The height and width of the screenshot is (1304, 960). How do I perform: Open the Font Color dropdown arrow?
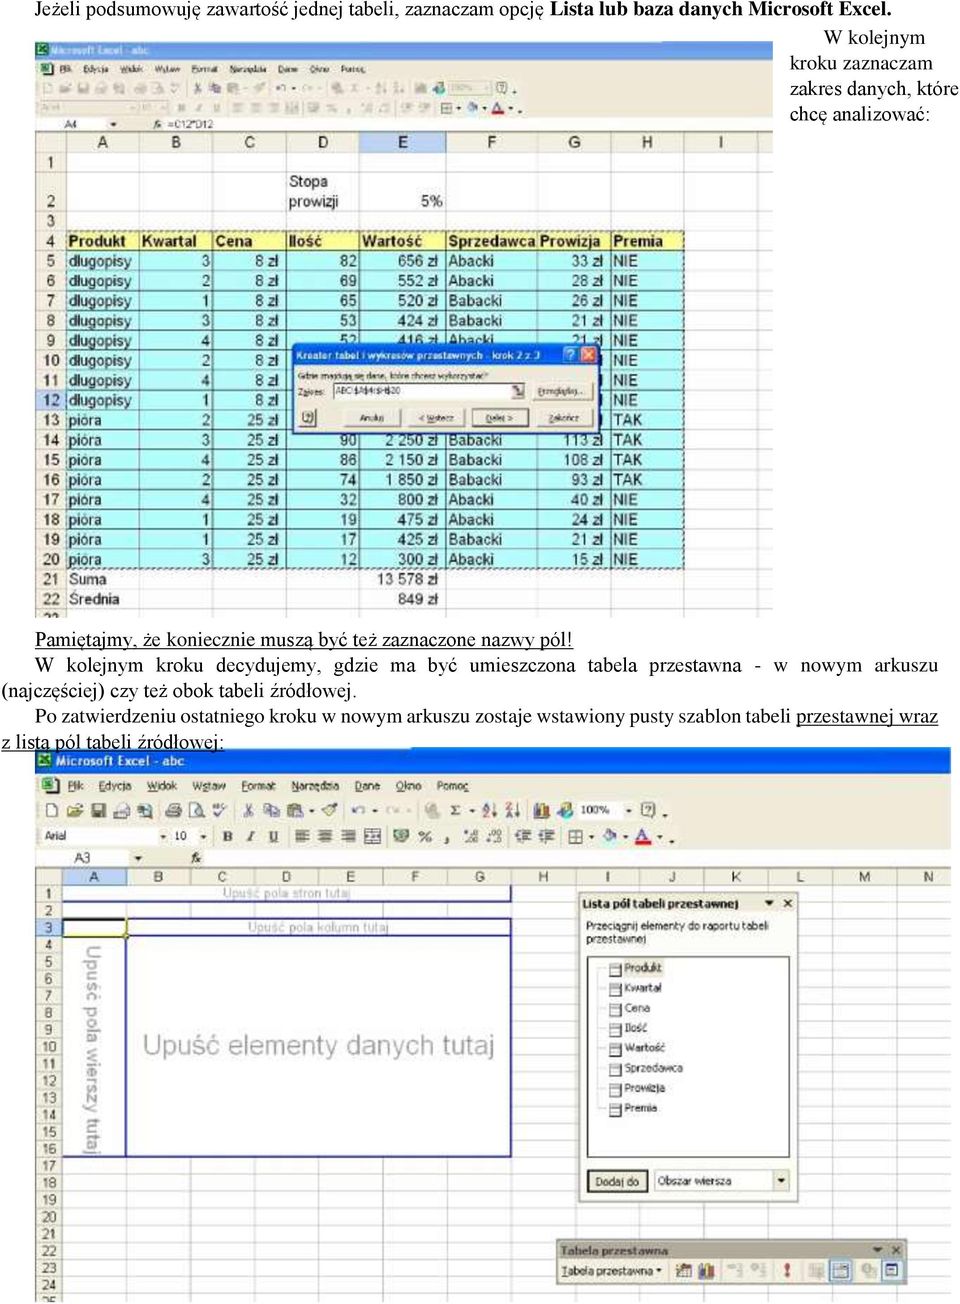click(659, 836)
